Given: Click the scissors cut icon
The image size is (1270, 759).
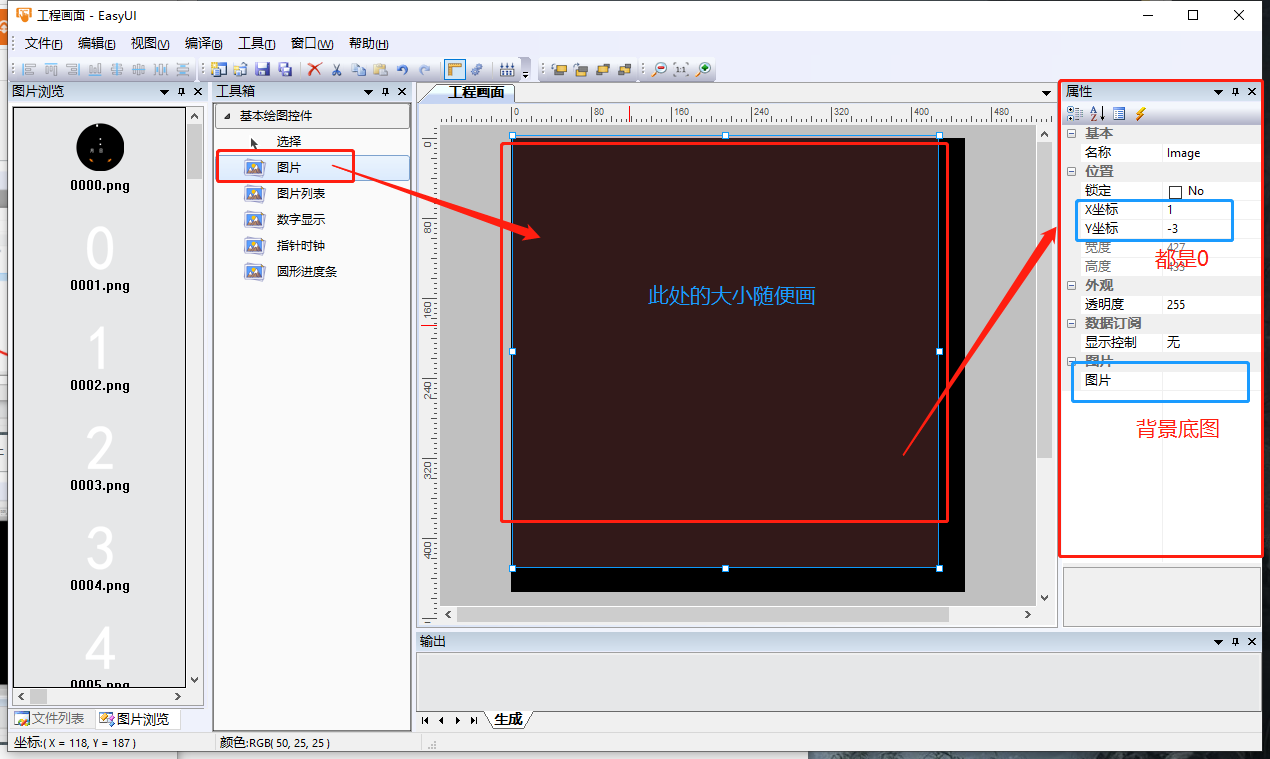Looking at the screenshot, I should [336, 70].
